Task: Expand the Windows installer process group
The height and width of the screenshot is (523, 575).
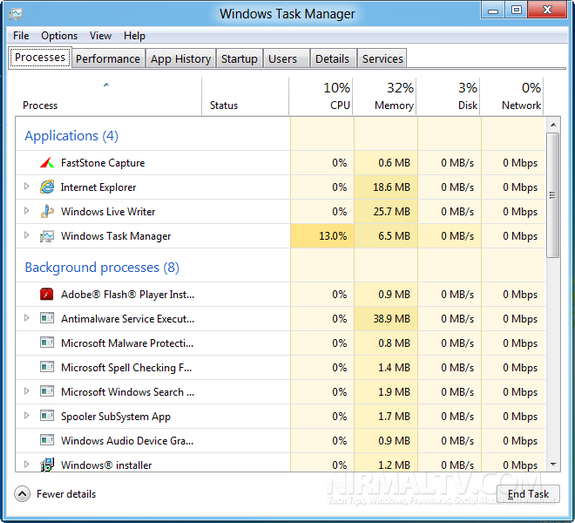Action: click(26, 464)
